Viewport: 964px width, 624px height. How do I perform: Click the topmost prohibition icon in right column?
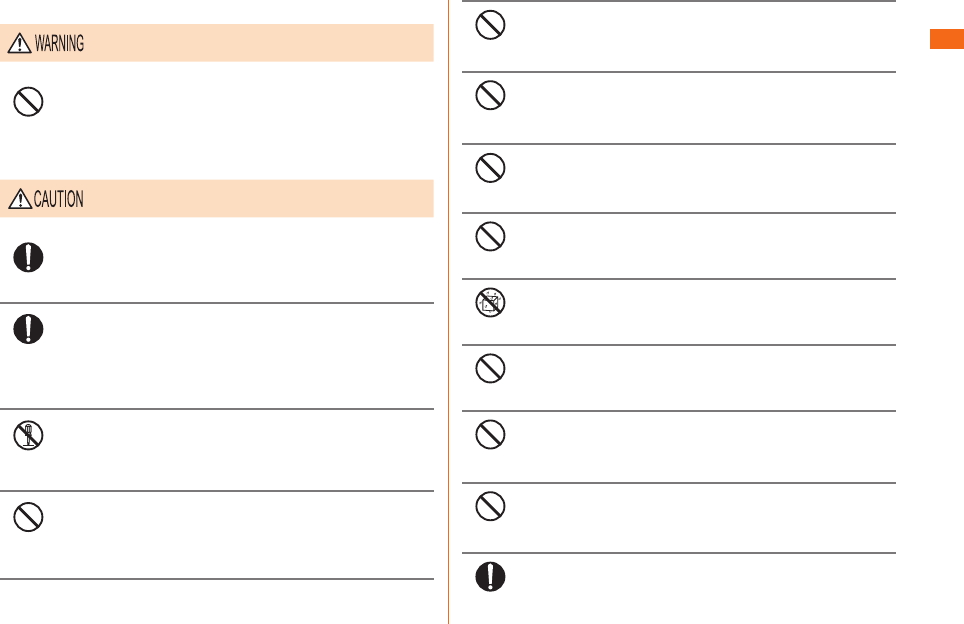[x=490, y=25]
